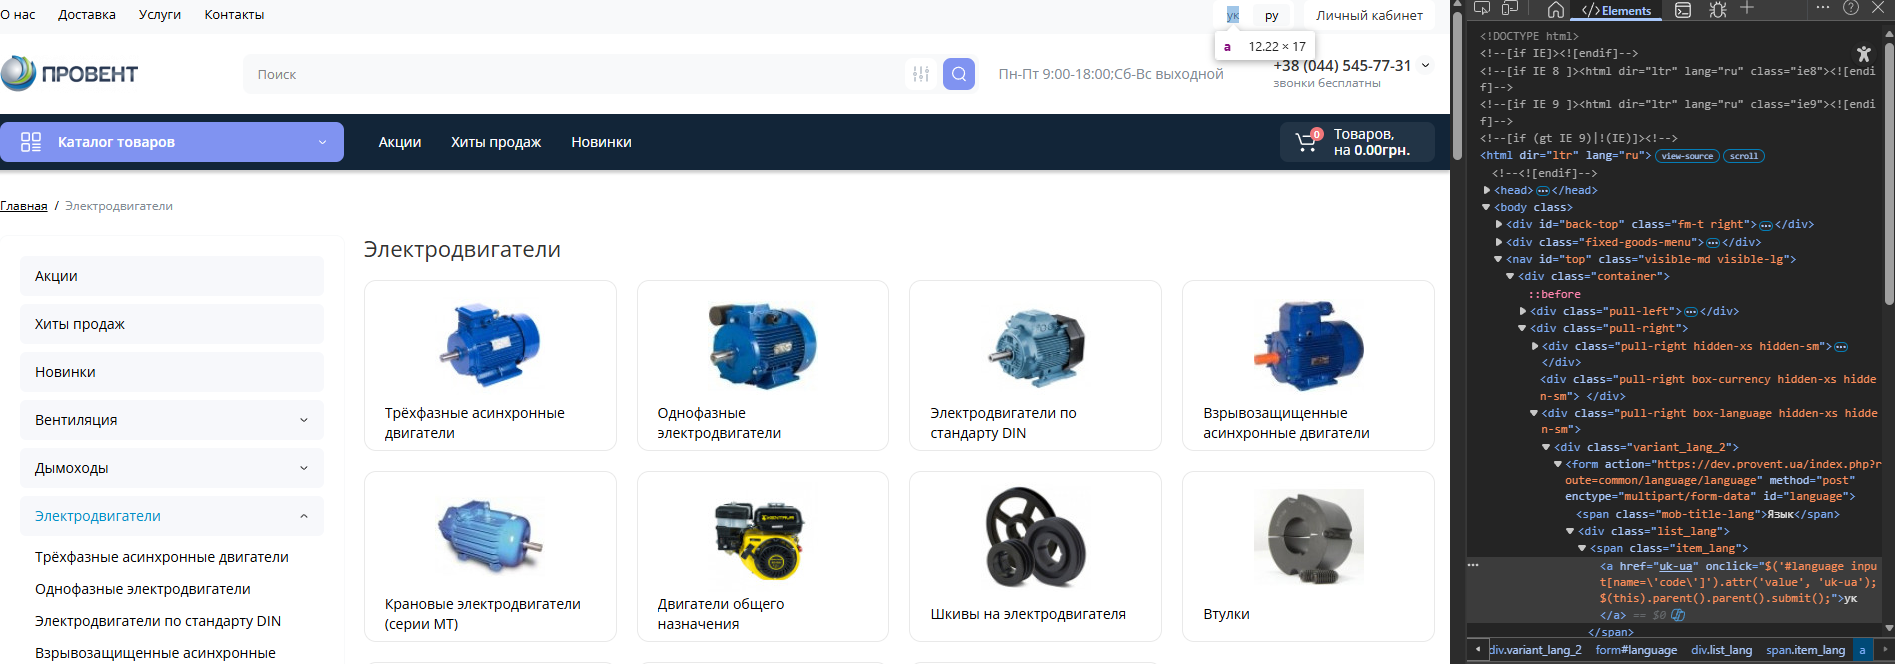1895x664 pixels.
Task: Open Новинки in left sidebar
Action: click(x=172, y=372)
